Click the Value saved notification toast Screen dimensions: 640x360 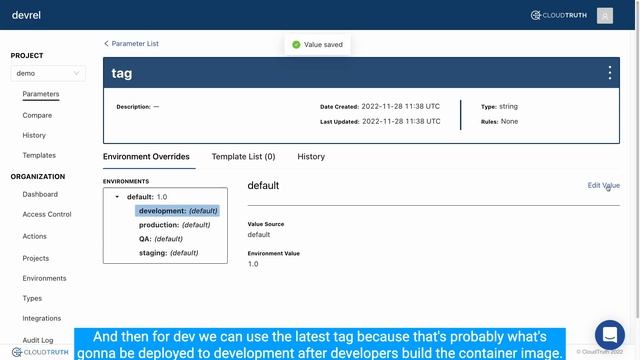click(318, 44)
